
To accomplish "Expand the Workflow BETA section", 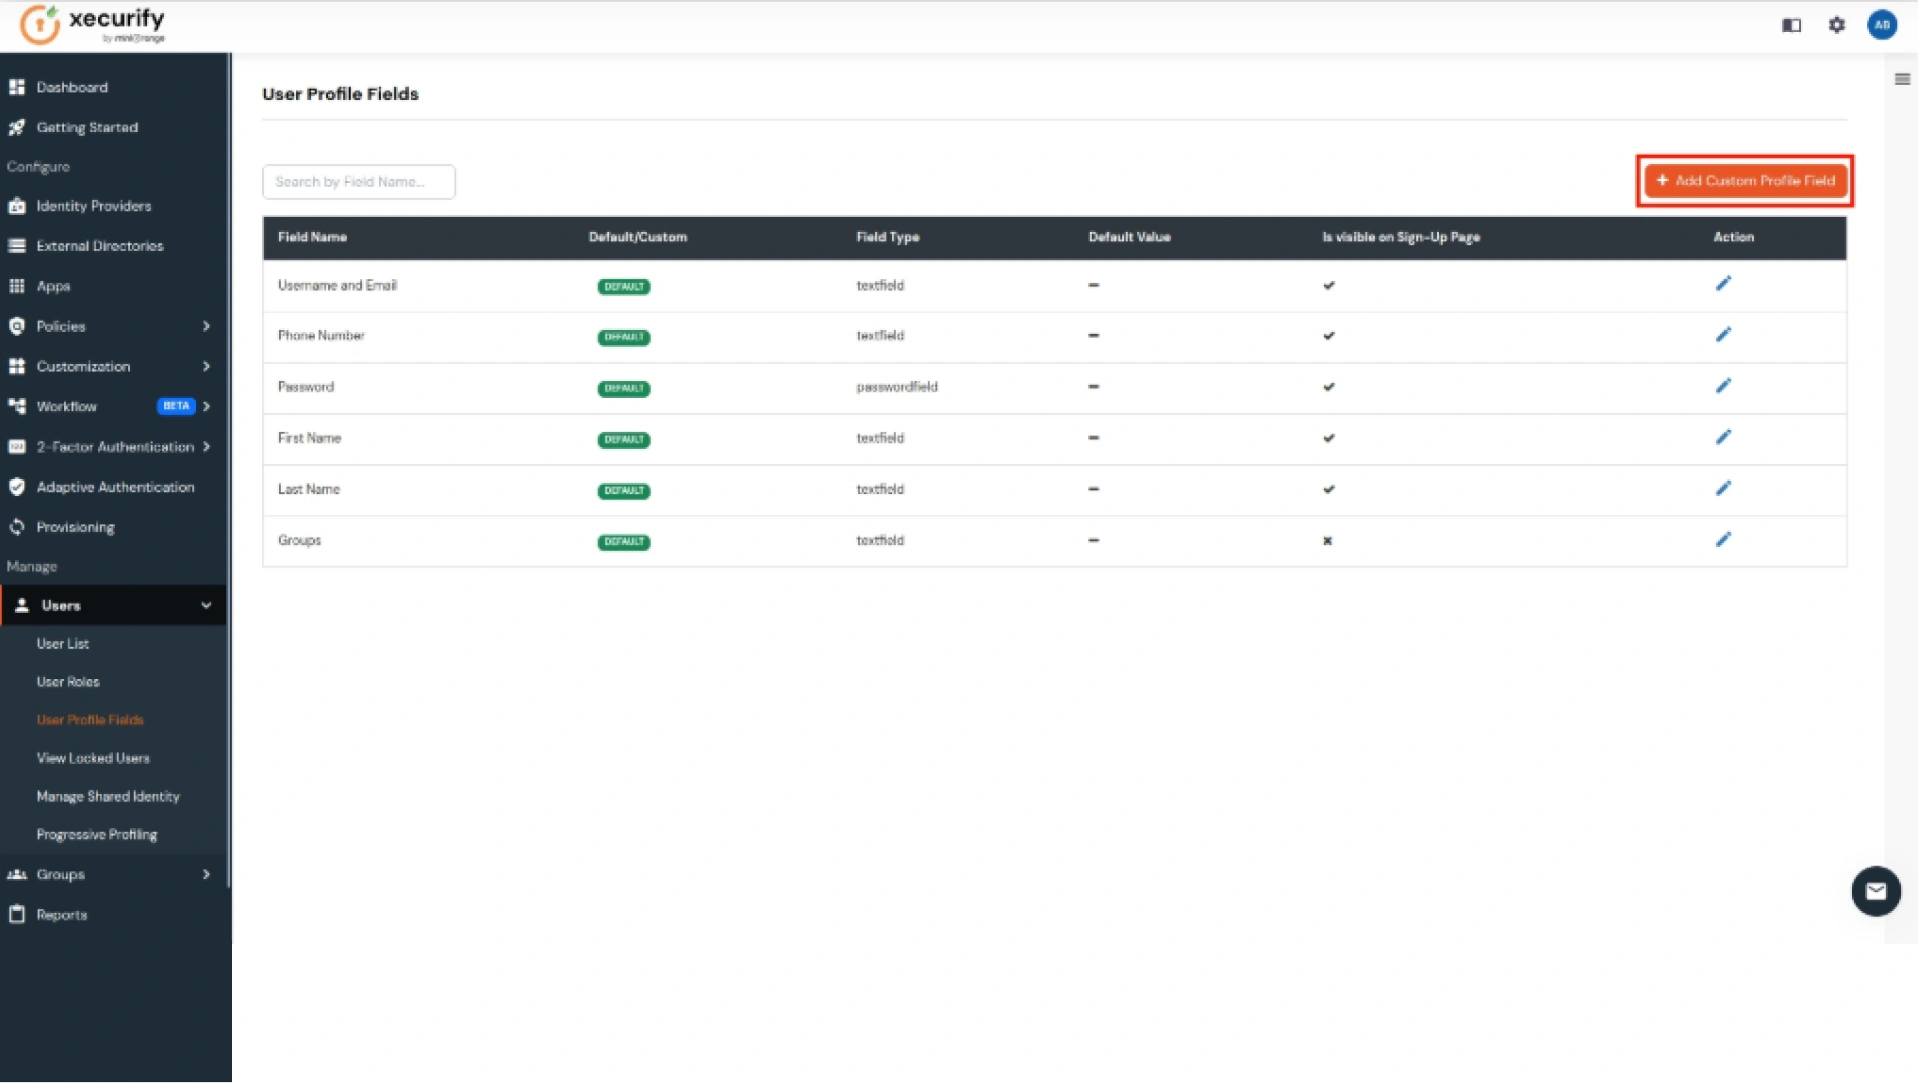I will pyautogui.click(x=66, y=407).
